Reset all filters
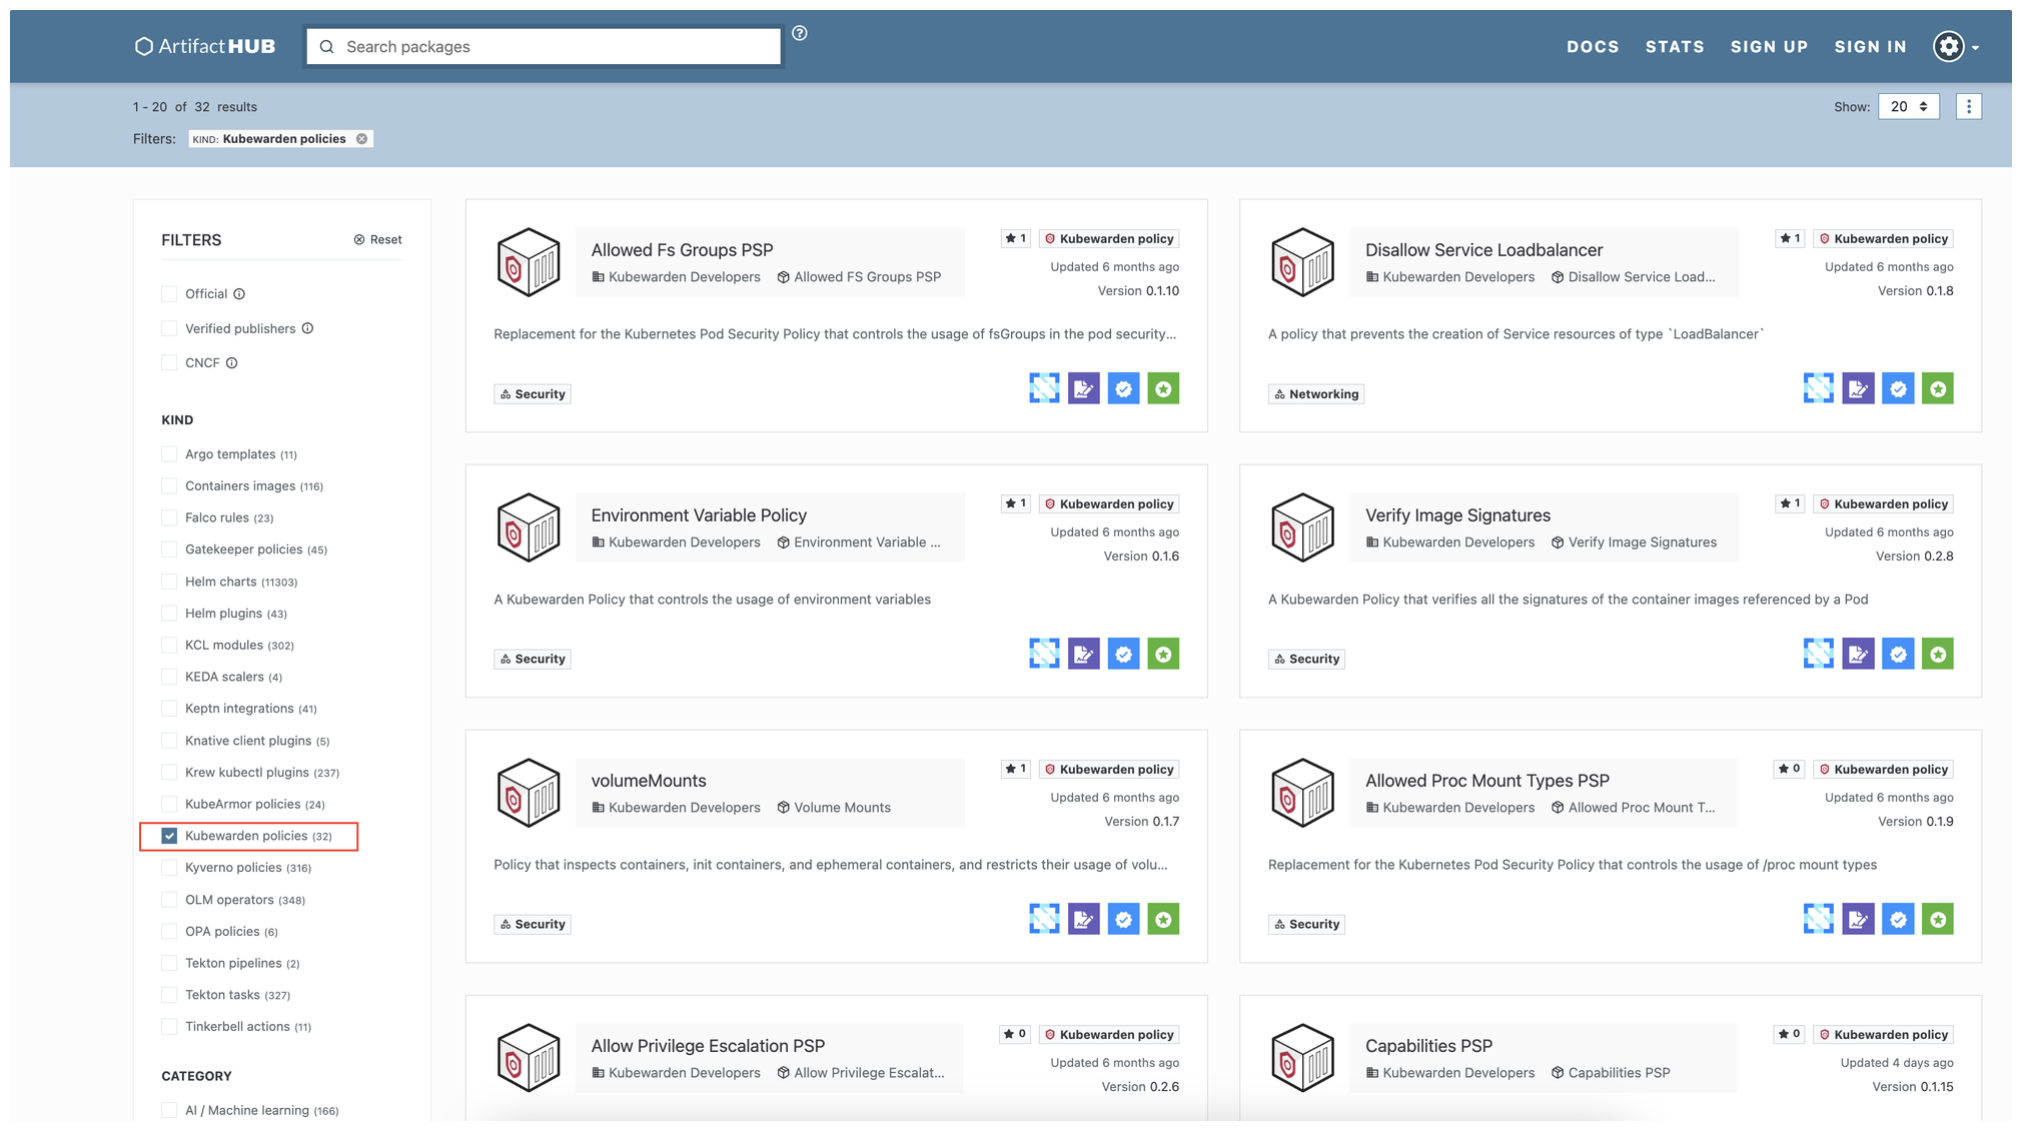The width and height of the screenshot is (2020, 1132). (378, 240)
